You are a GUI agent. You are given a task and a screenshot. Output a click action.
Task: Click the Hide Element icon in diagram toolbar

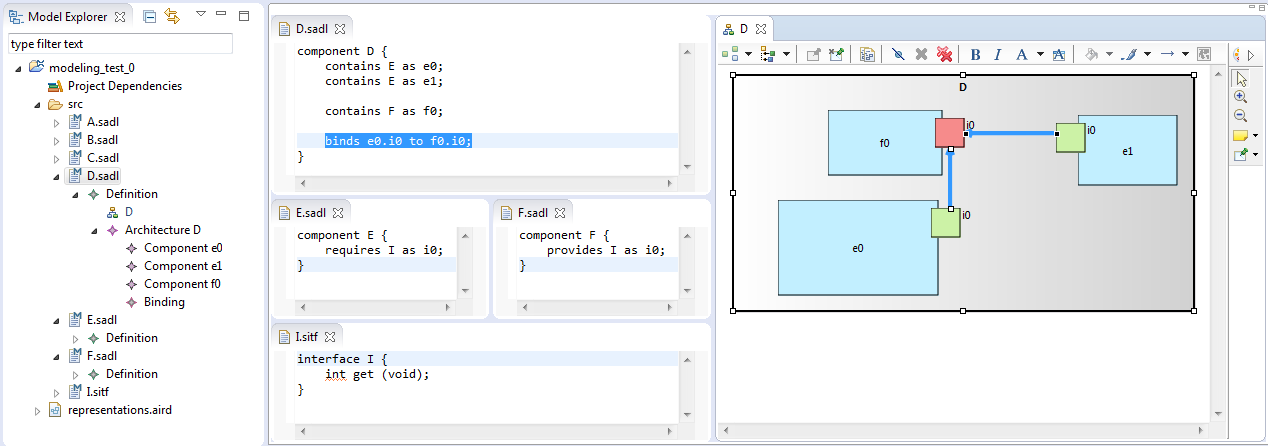(x=898, y=54)
